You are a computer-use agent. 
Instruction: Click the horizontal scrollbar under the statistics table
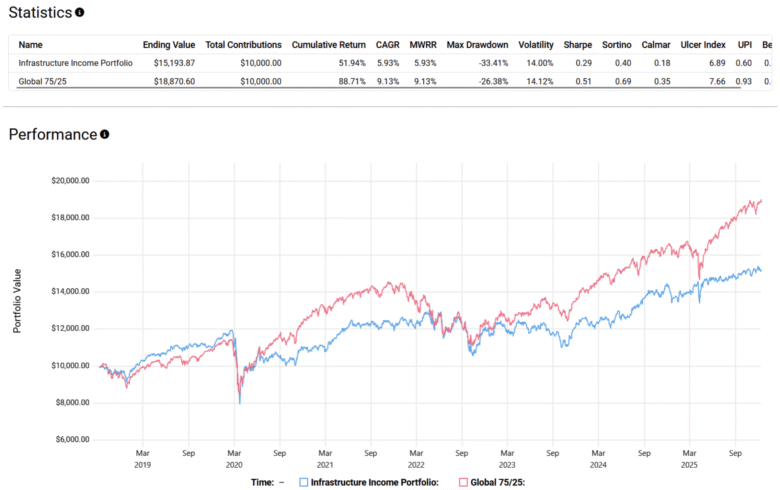click(x=380, y=88)
